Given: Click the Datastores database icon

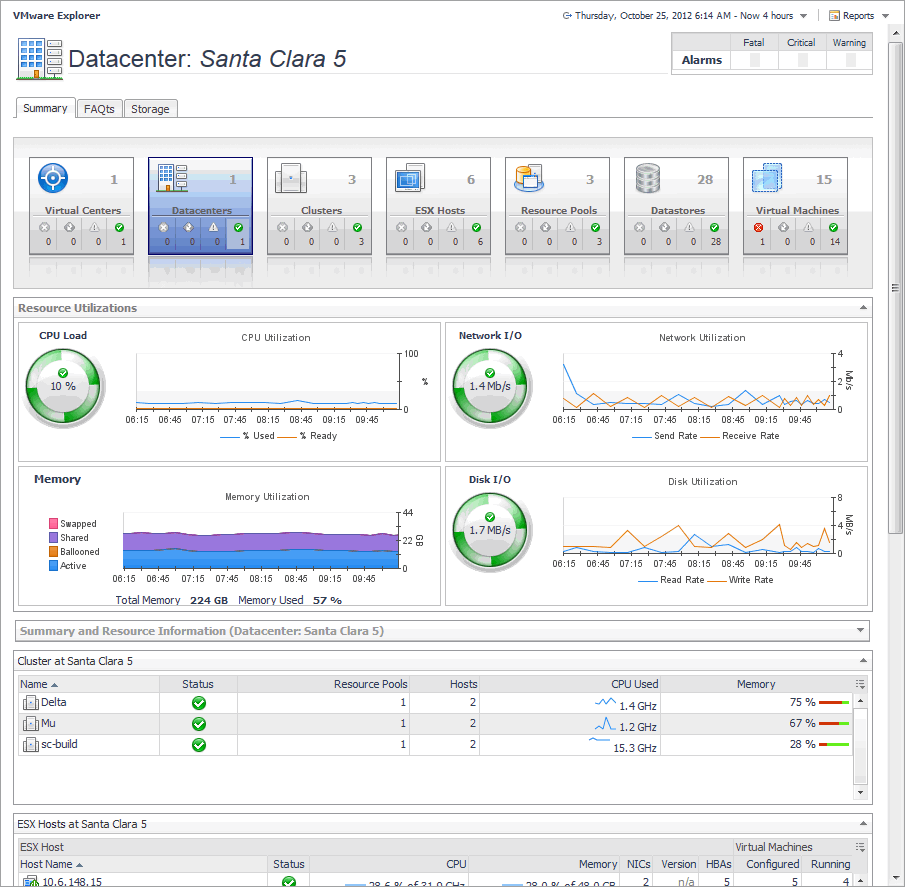Looking at the screenshot, I should pos(648,178).
